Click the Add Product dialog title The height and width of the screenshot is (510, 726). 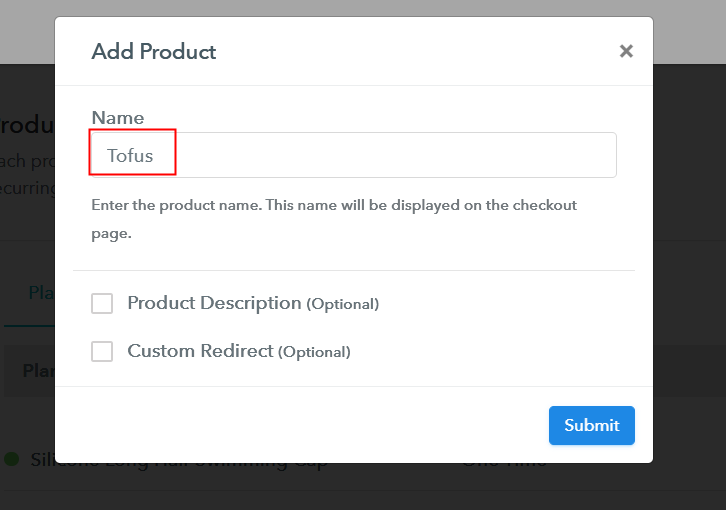(x=154, y=52)
